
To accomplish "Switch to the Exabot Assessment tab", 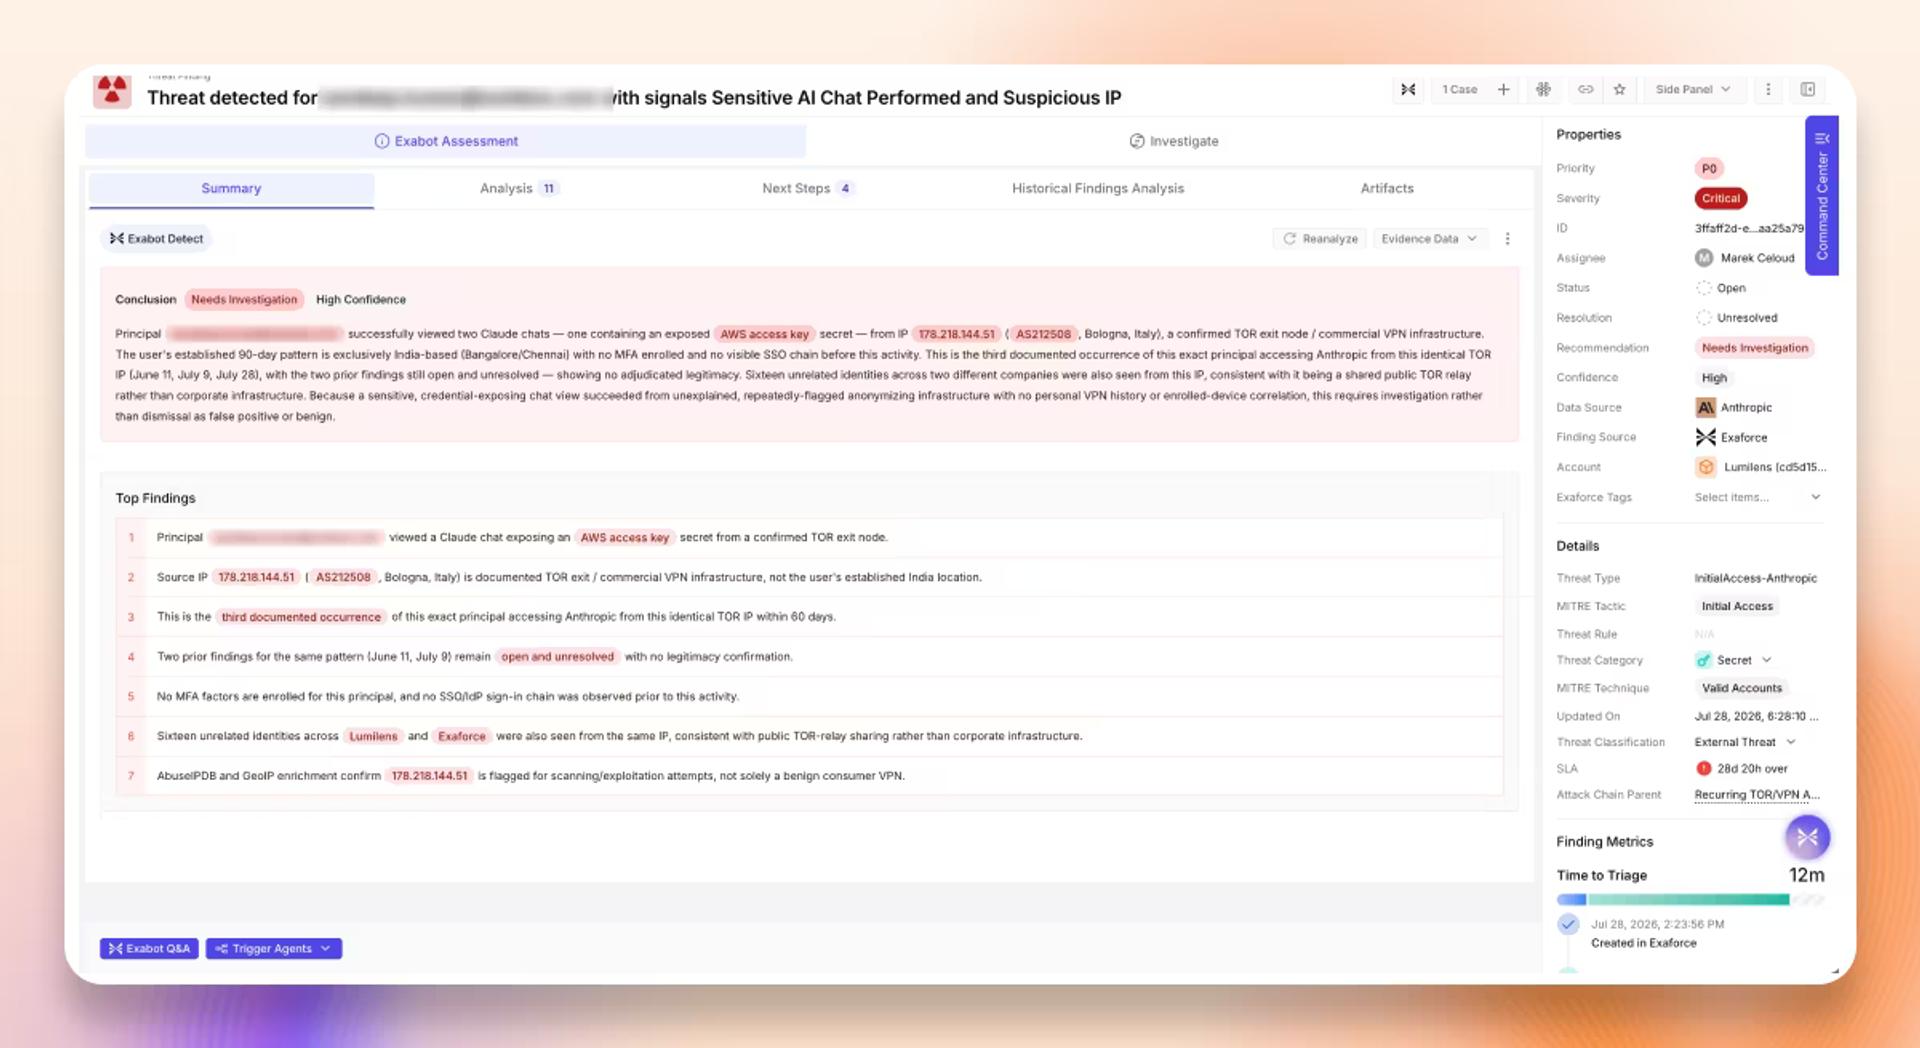I will point(446,141).
